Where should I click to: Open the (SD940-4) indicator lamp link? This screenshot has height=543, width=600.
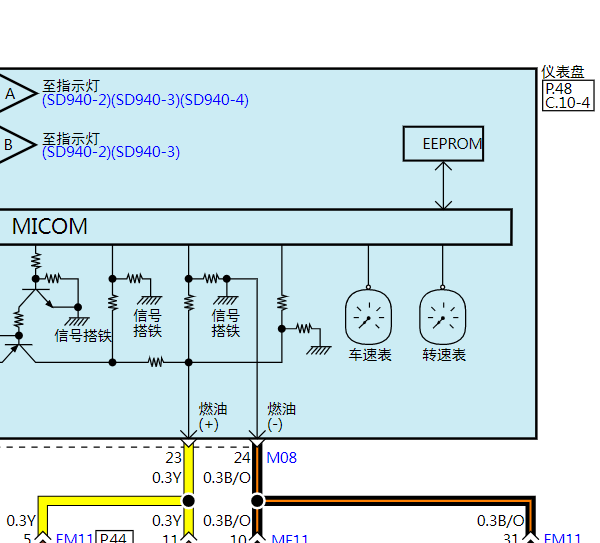[x=214, y=100]
